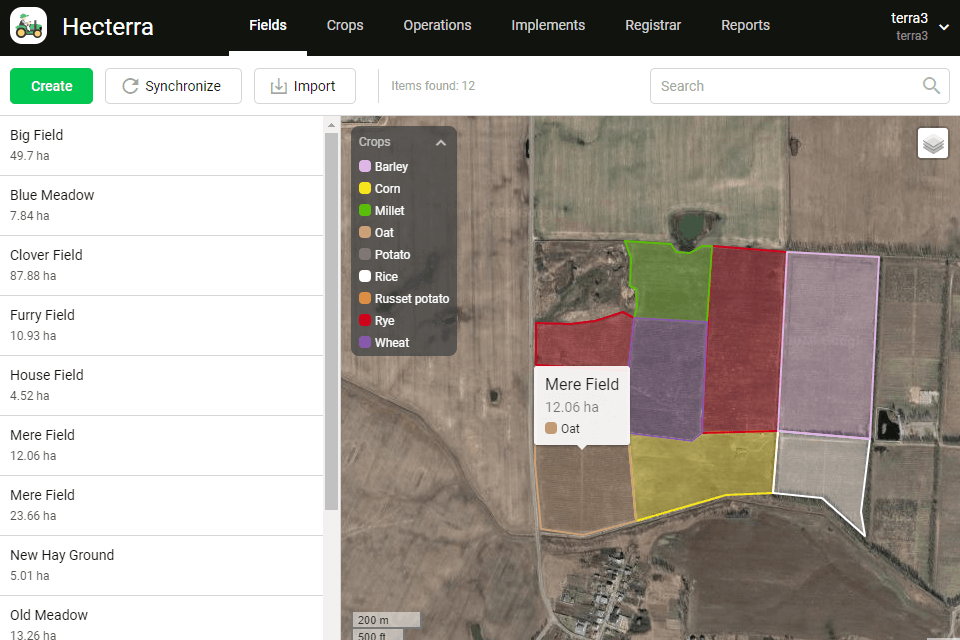Click the Import button label
This screenshot has width=960, height=640.
point(314,86)
